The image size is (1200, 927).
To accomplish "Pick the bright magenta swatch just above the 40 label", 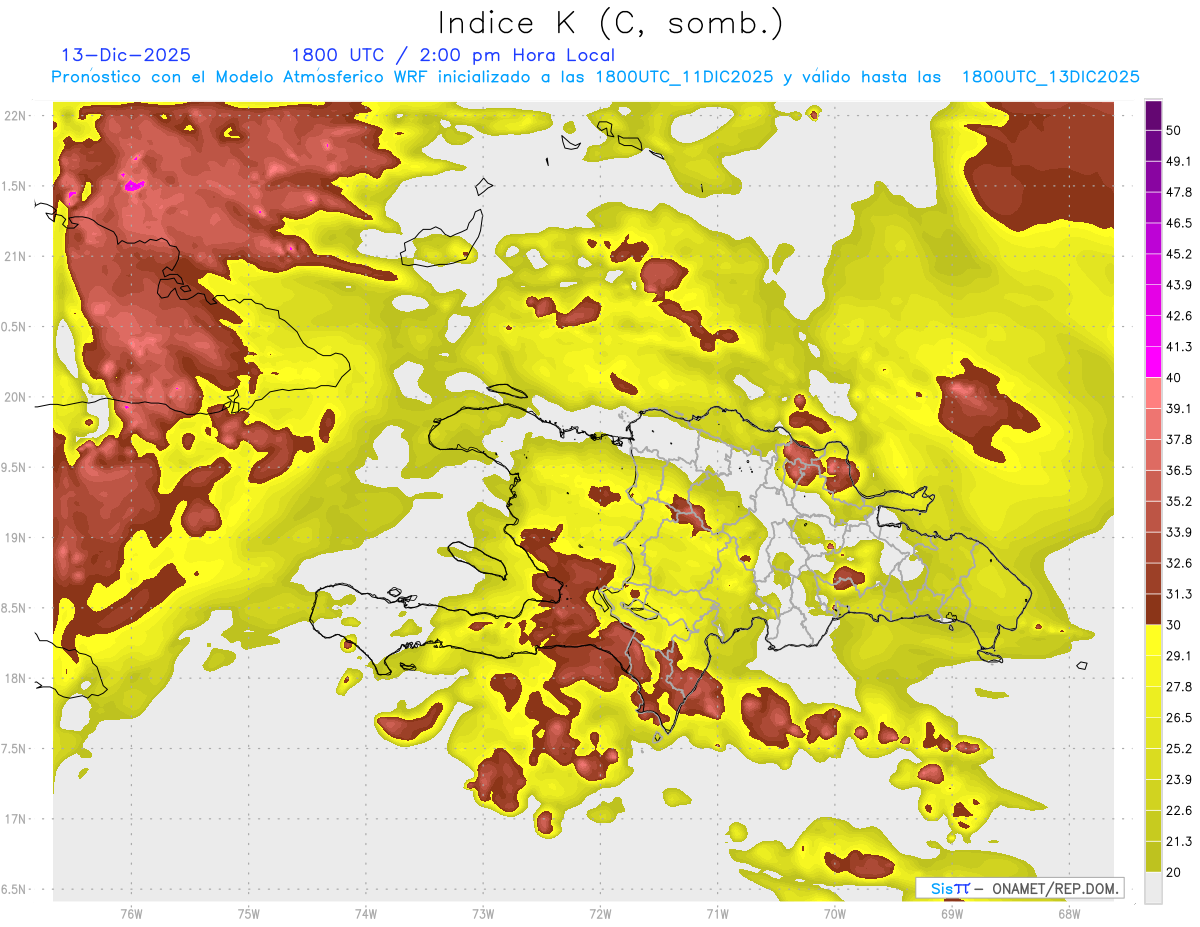I will click(1153, 360).
